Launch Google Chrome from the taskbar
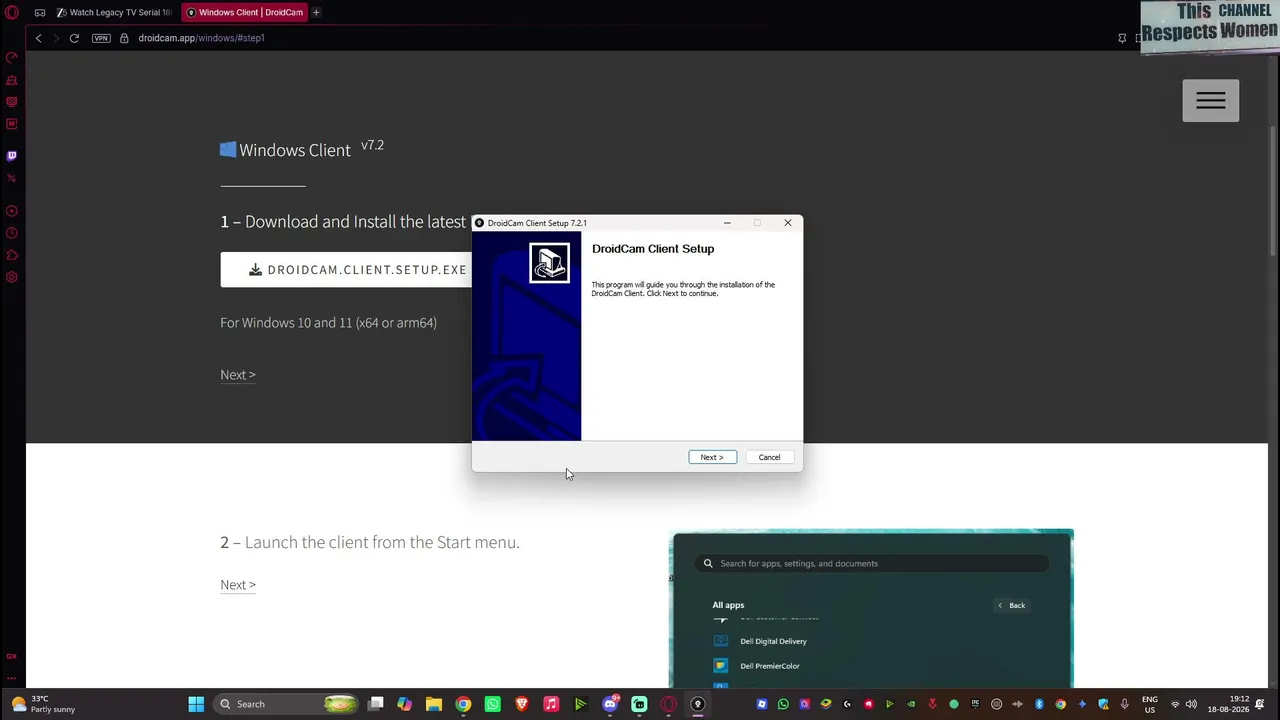 click(463, 704)
